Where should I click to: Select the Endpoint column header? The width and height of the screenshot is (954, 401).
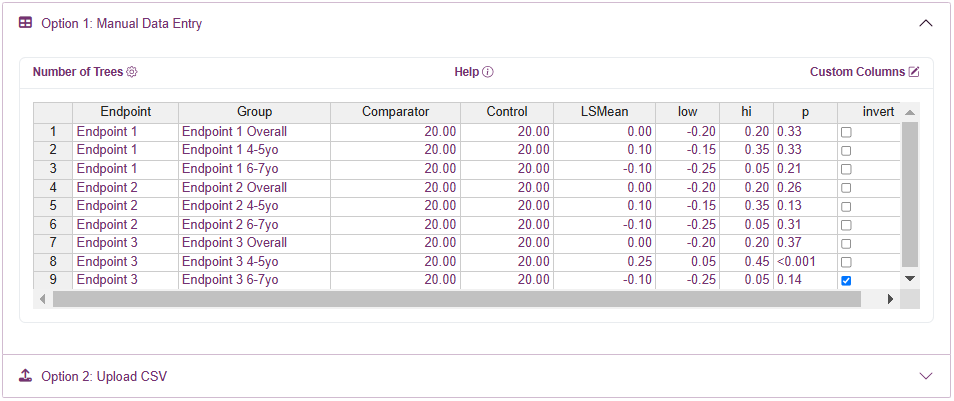click(125, 112)
